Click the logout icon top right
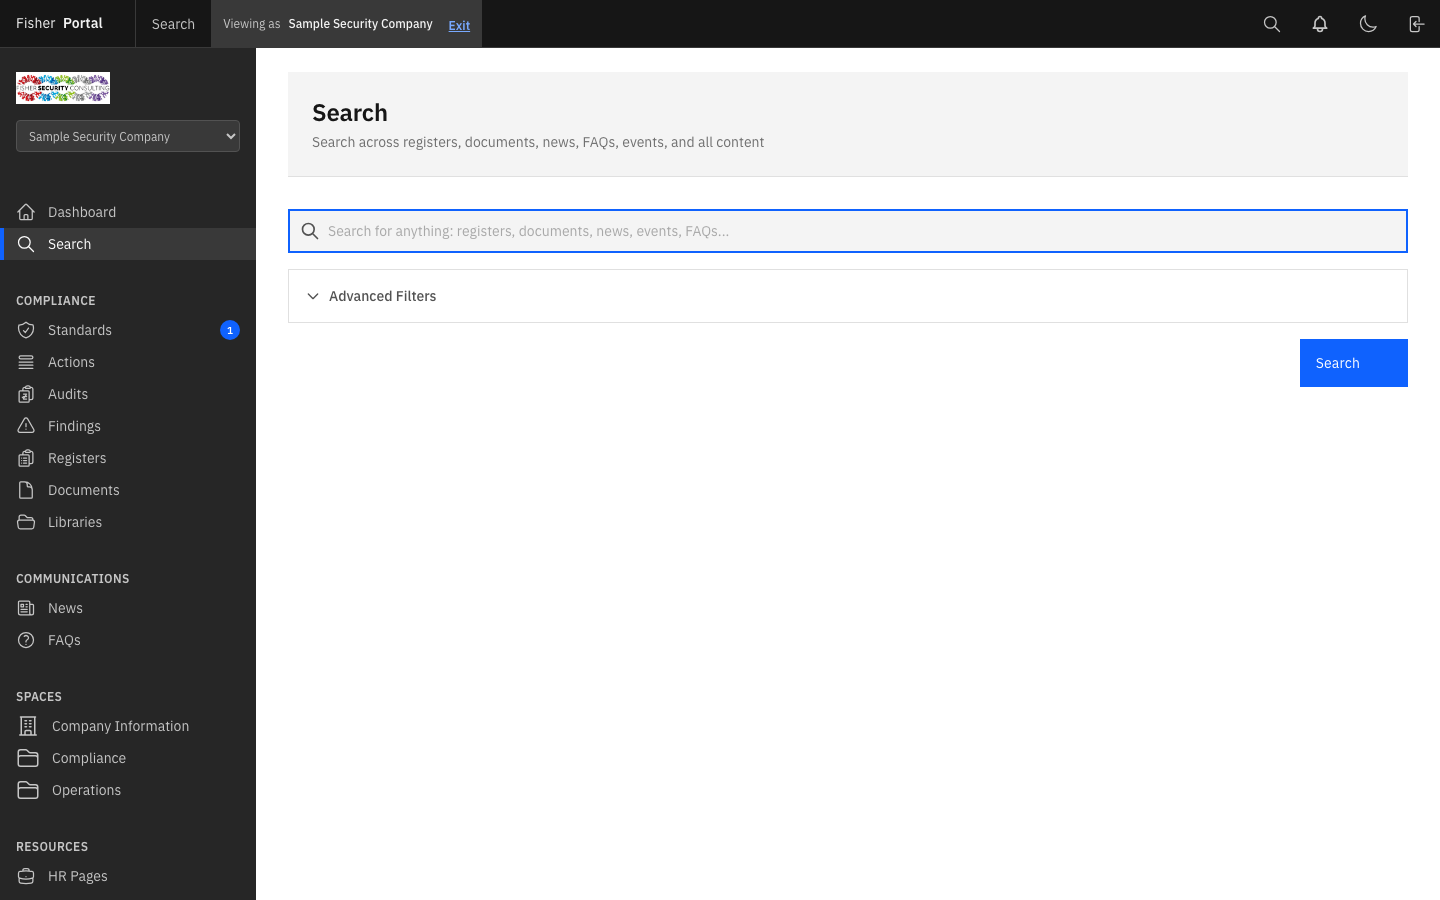This screenshot has height=900, width=1440. [1416, 23]
